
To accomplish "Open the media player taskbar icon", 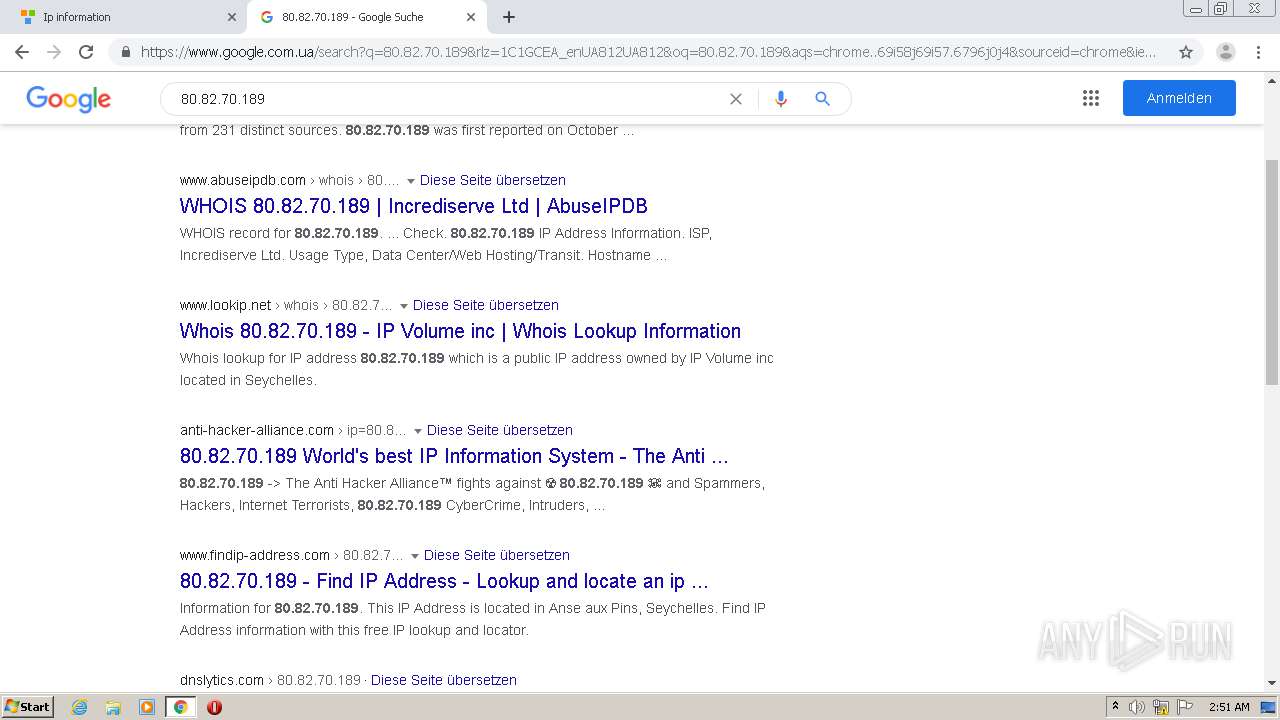I will pos(147,707).
